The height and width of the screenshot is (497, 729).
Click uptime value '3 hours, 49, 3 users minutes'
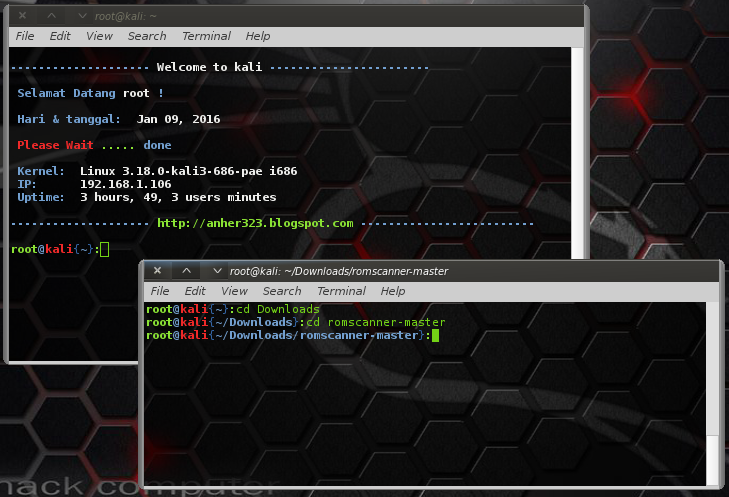point(178,197)
